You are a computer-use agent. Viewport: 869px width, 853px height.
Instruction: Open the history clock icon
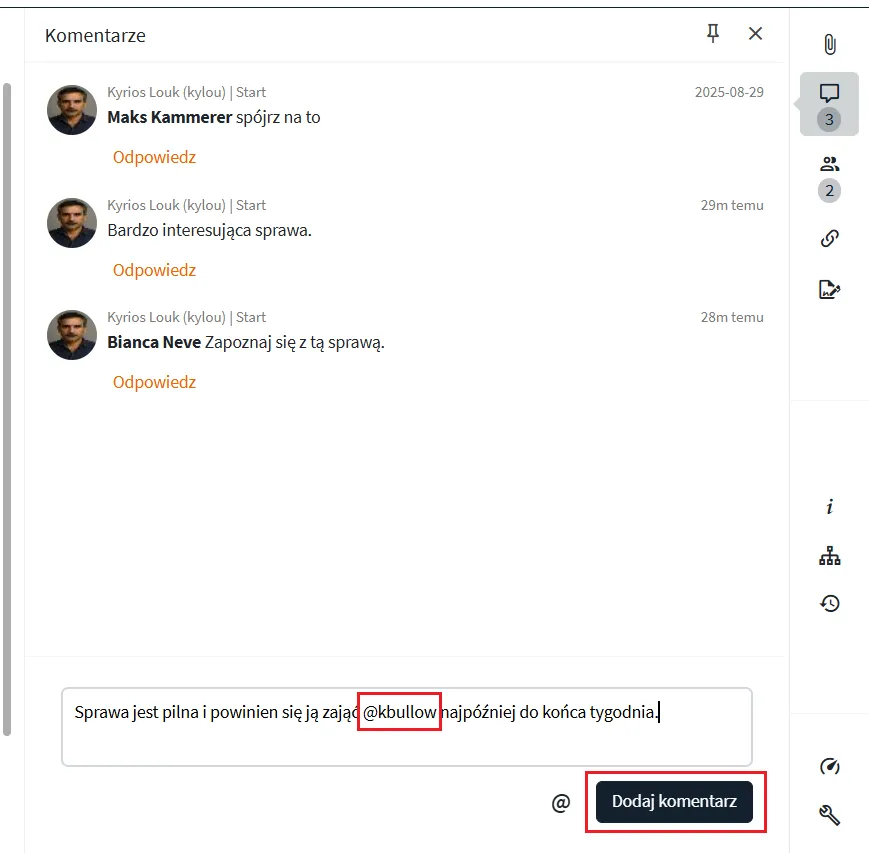[830, 603]
